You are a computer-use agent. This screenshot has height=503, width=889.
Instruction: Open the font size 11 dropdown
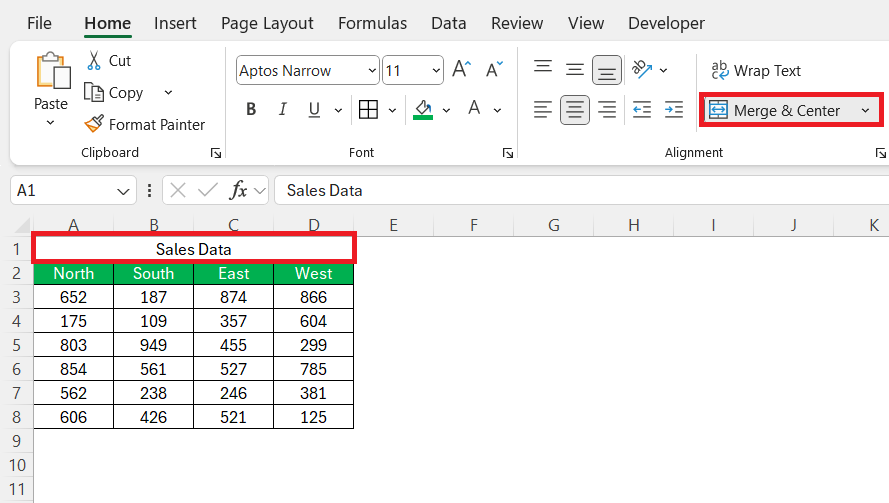435,70
